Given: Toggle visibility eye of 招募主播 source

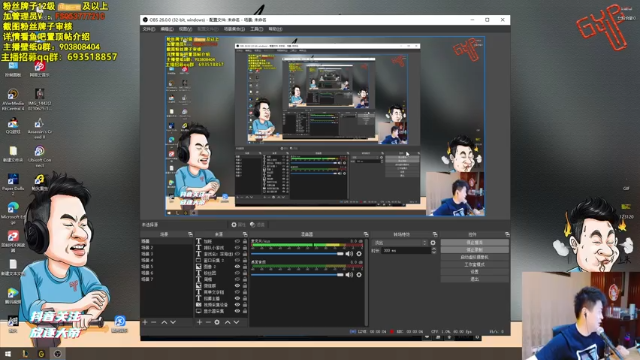Looking at the screenshot, I should click(237, 298).
